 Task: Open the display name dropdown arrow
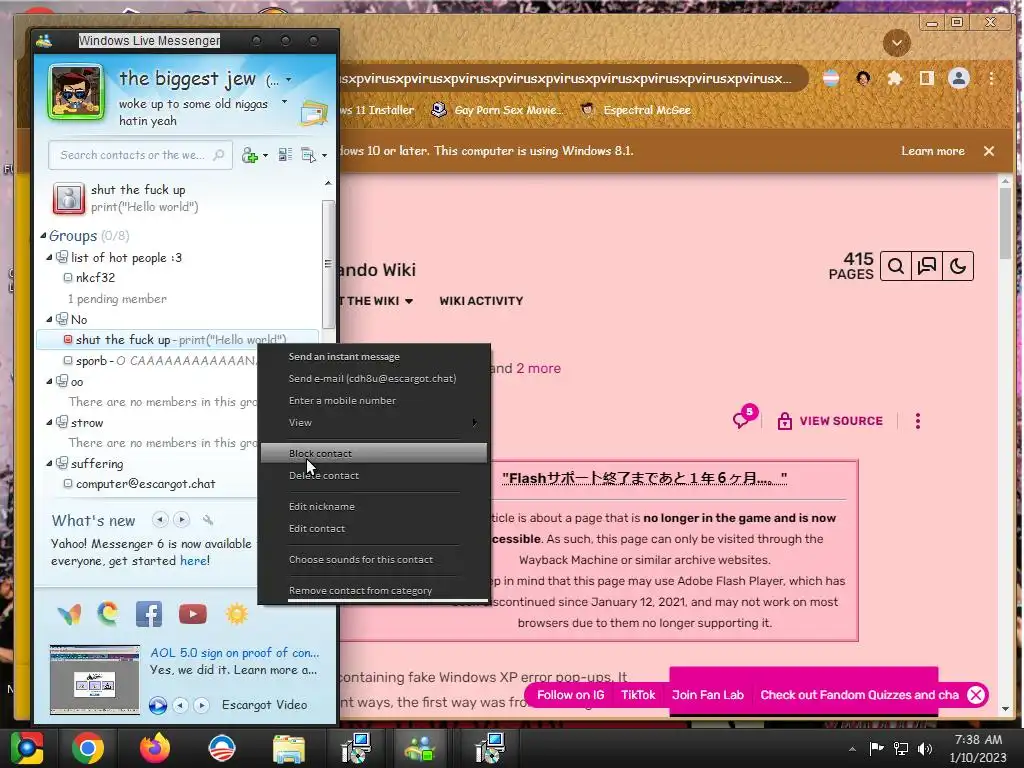tap(288, 80)
